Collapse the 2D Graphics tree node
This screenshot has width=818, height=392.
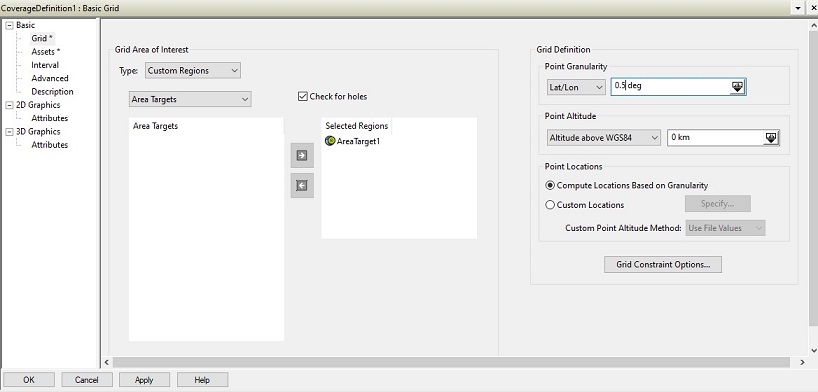click(x=9, y=105)
